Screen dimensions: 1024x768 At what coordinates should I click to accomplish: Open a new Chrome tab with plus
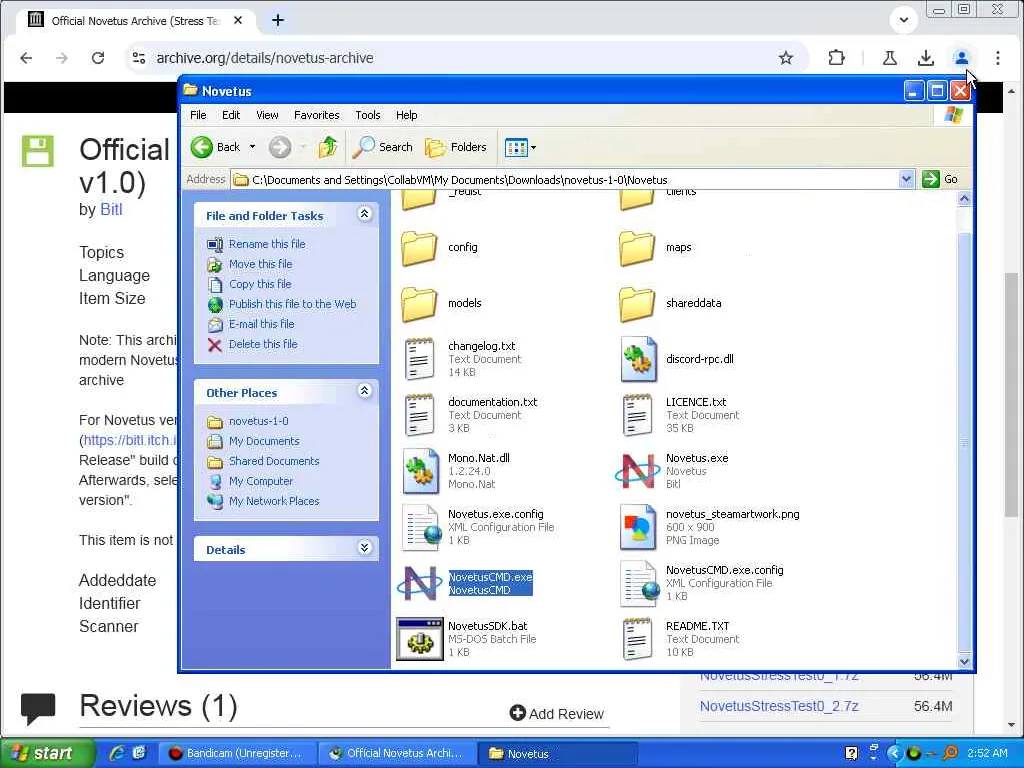(x=278, y=20)
